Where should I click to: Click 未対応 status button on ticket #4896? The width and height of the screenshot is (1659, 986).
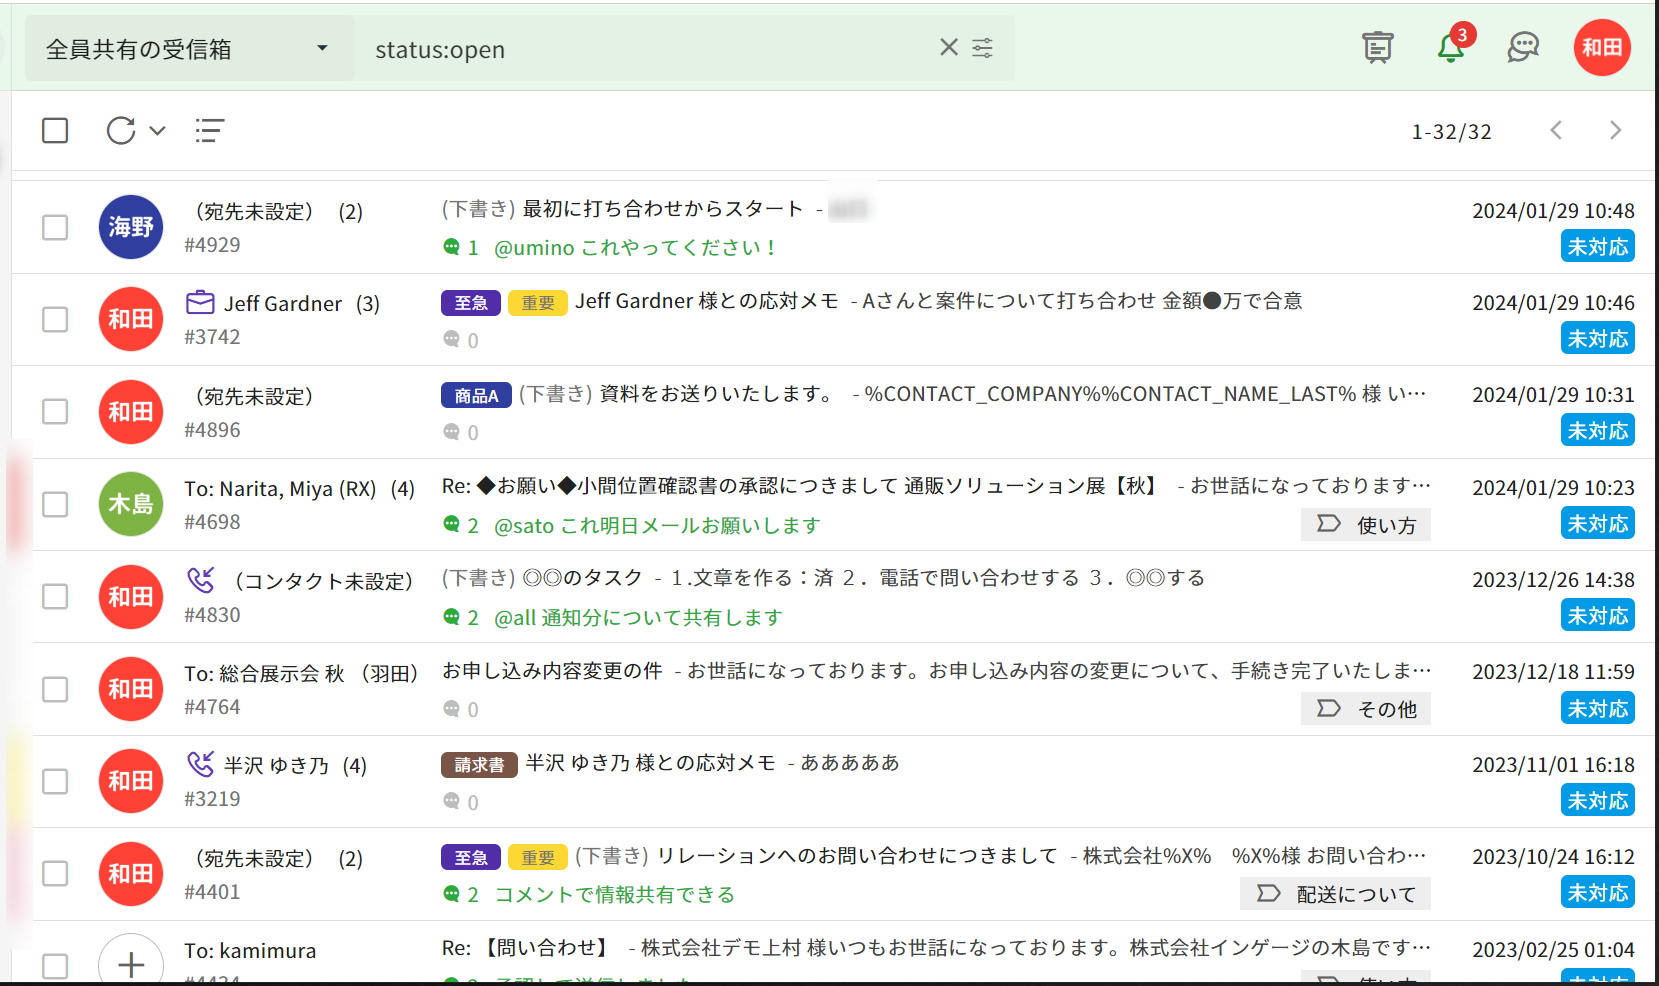[x=1597, y=431]
